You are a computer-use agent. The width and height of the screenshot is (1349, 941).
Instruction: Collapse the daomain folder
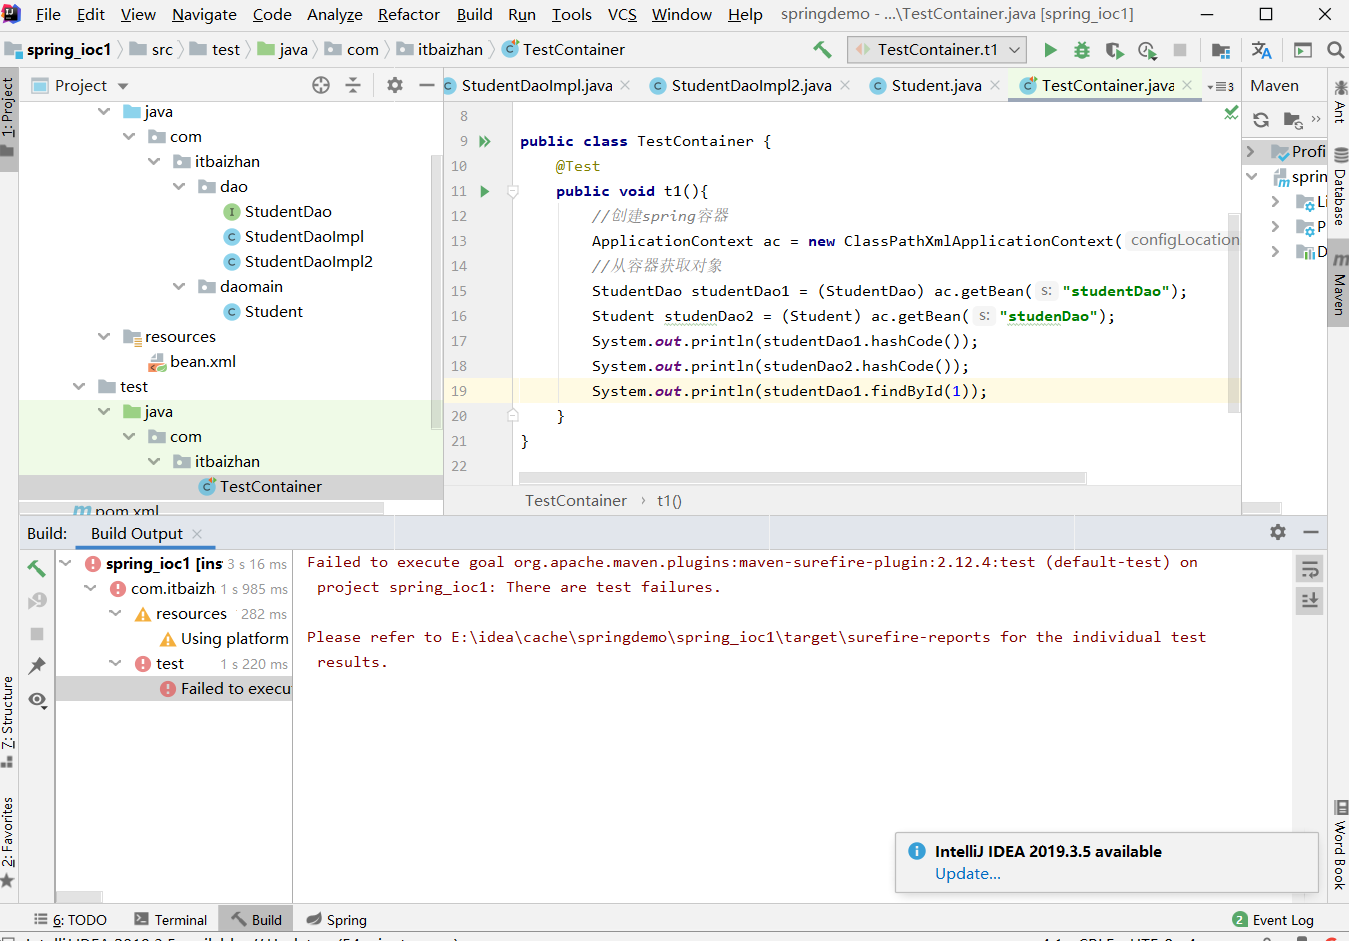pos(179,286)
